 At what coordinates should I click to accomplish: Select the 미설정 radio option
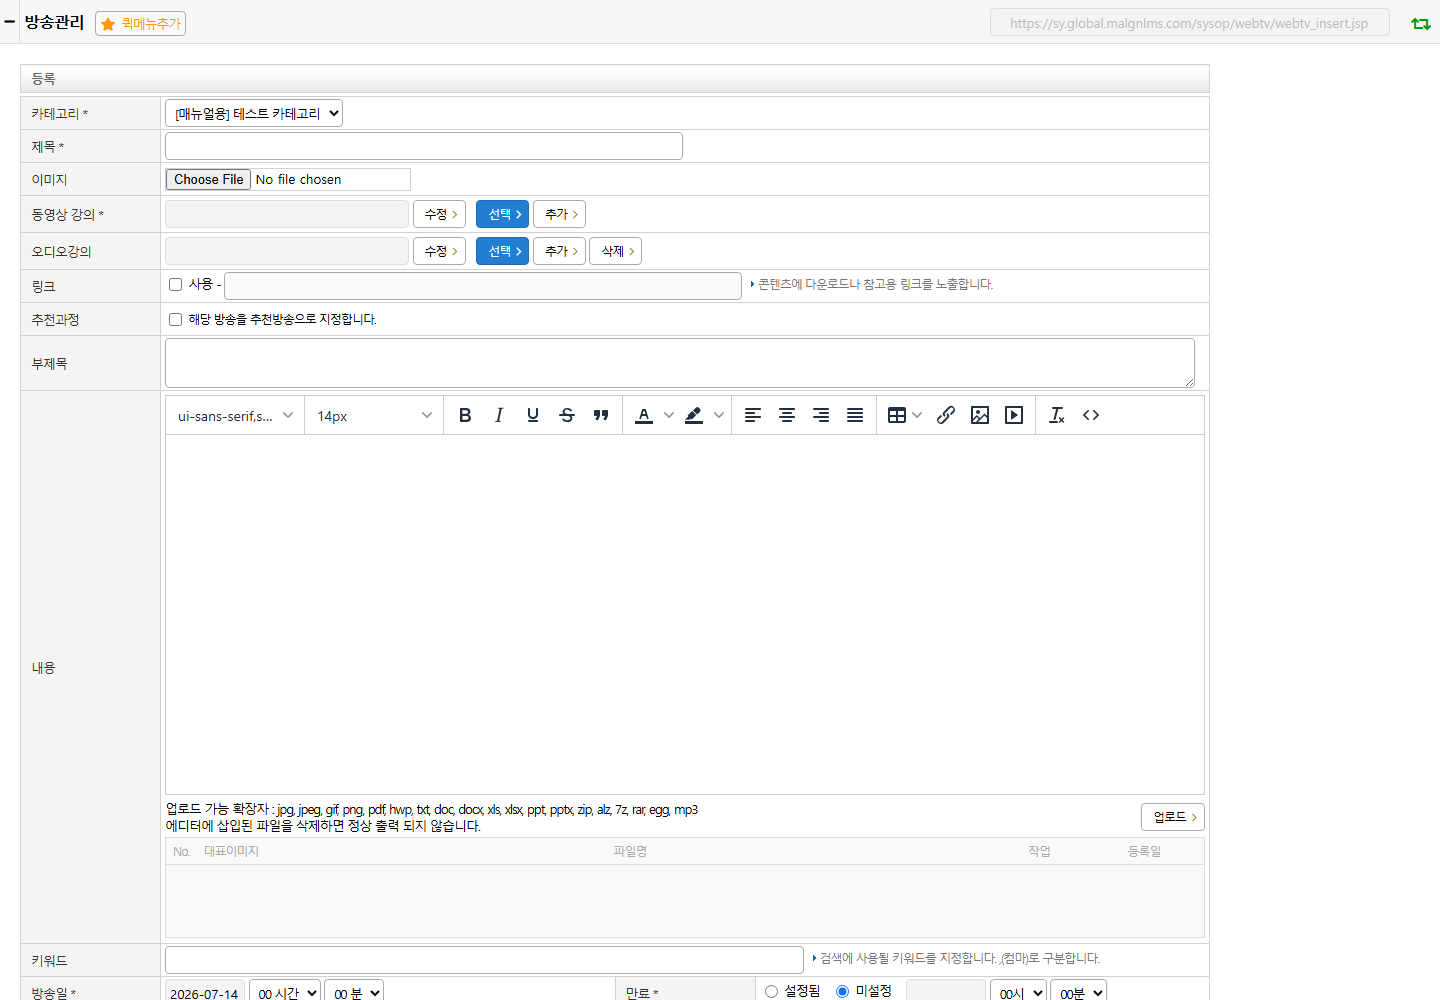click(843, 991)
